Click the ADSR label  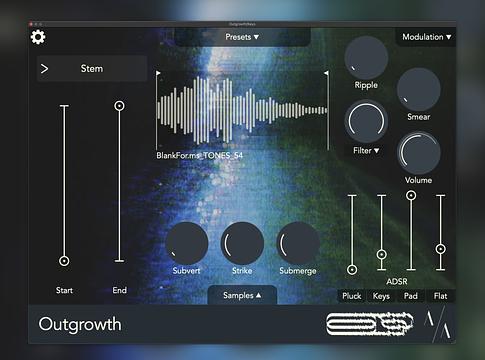pyautogui.click(x=397, y=282)
